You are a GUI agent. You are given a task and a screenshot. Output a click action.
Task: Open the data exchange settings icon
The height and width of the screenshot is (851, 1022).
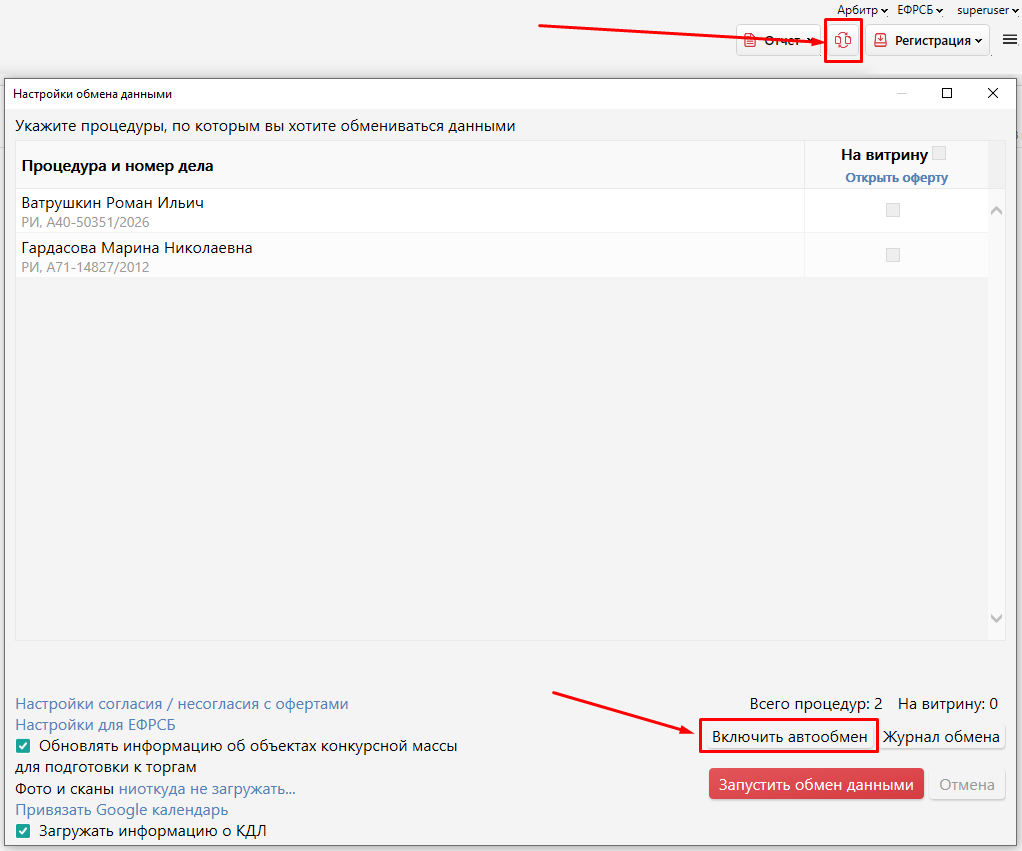point(843,40)
